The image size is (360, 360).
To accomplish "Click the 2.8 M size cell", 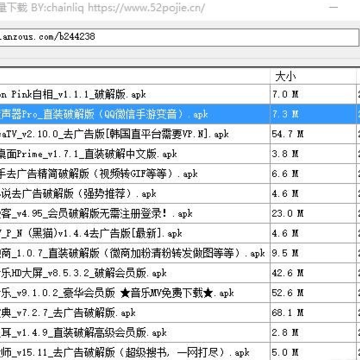I will [313, 333].
